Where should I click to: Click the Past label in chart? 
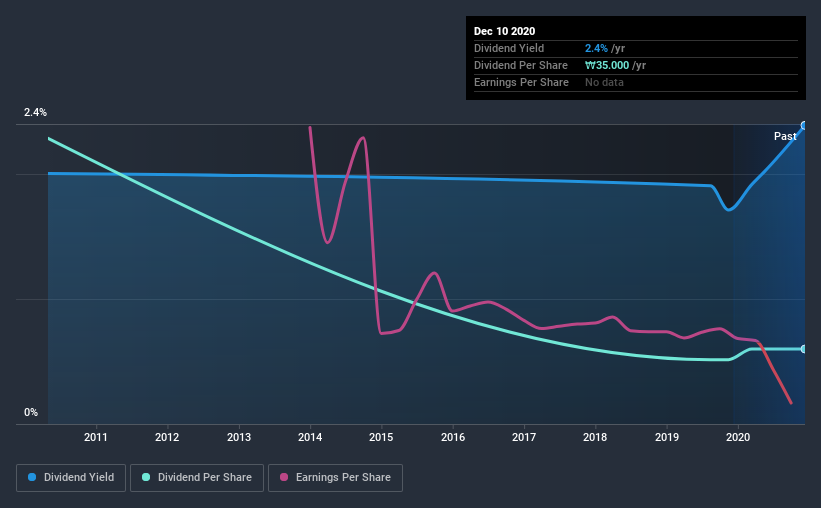[785, 136]
